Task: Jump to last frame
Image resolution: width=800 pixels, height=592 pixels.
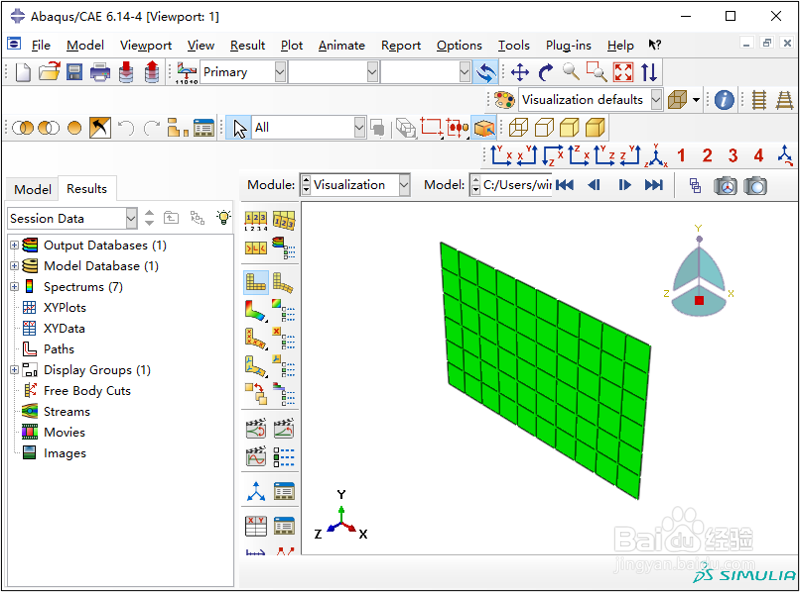Action: tap(654, 185)
